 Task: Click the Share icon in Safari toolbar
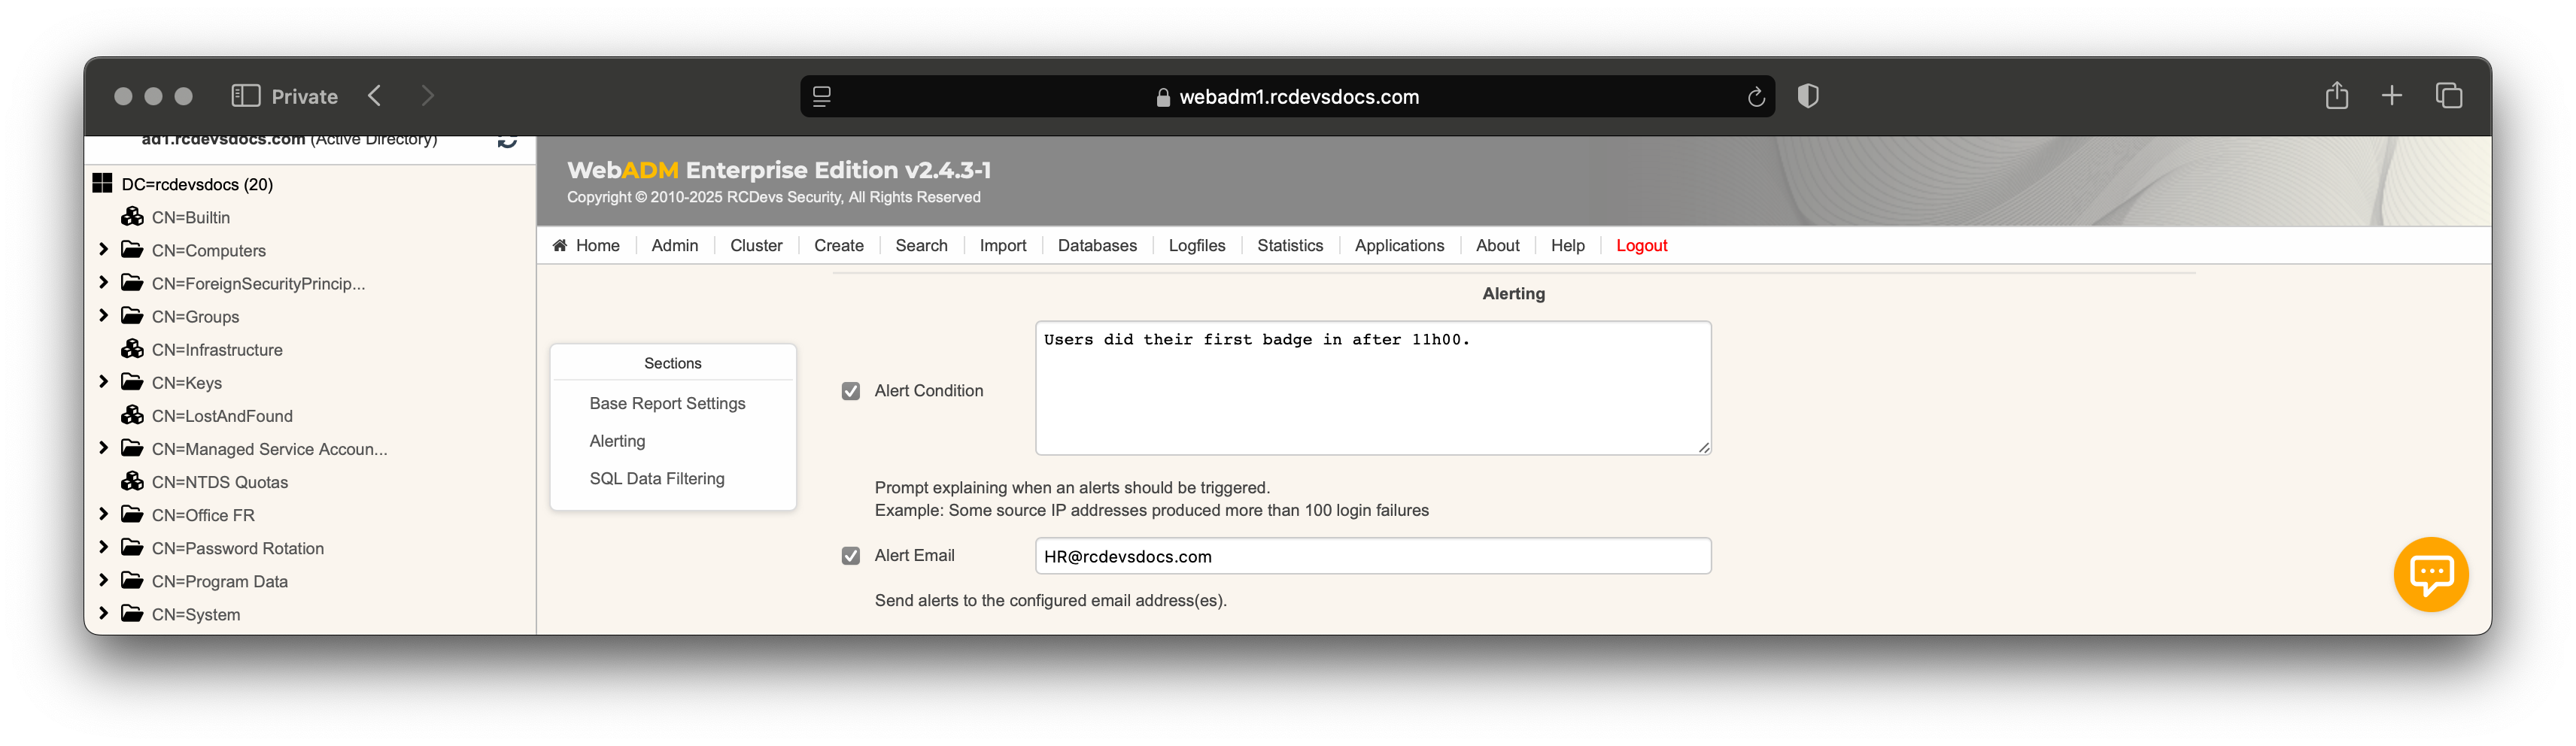2337,95
